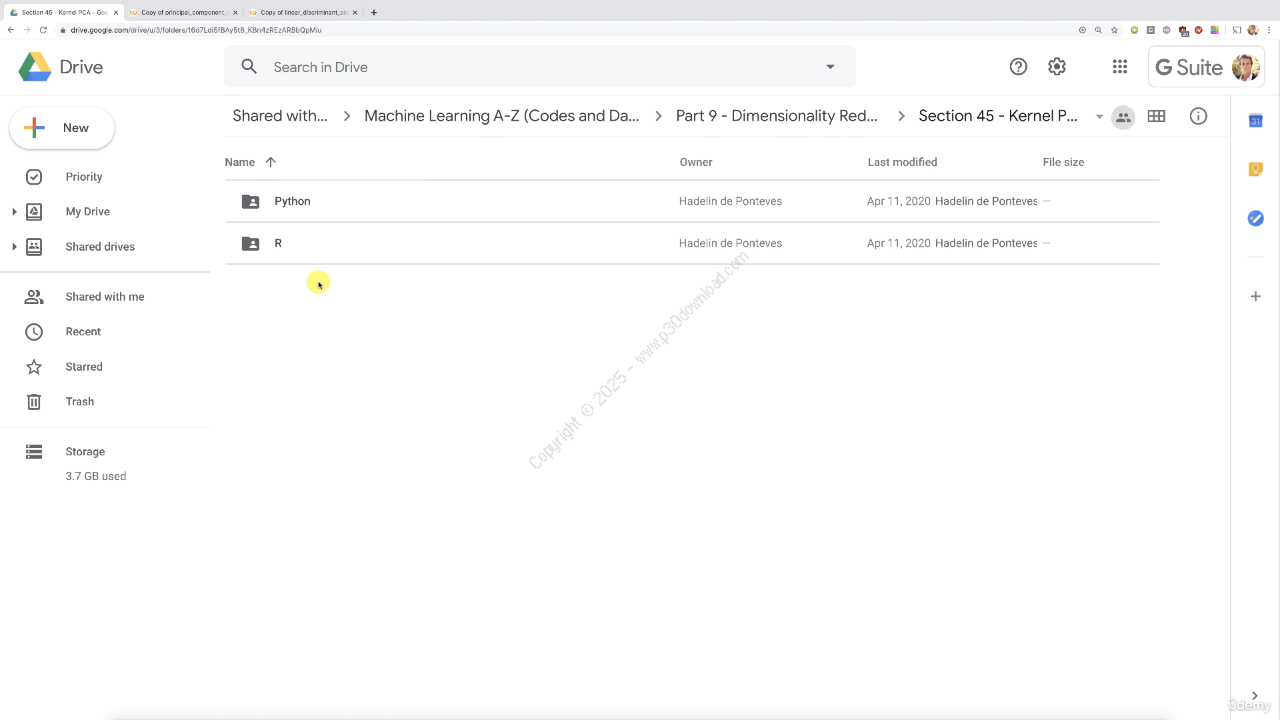Open the Google Drive settings gear
The width and height of the screenshot is (1280, 720).
pyautogui.click(x=1057, y=67)
